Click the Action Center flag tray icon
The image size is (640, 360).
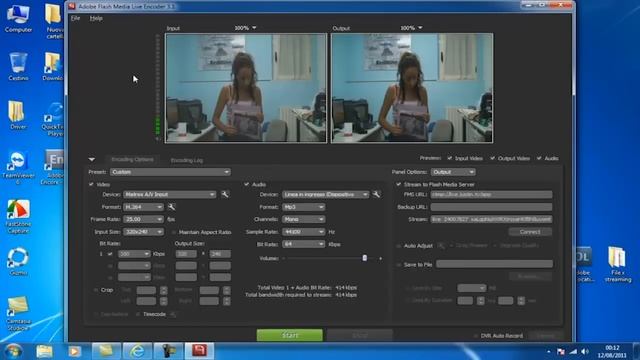561,351
